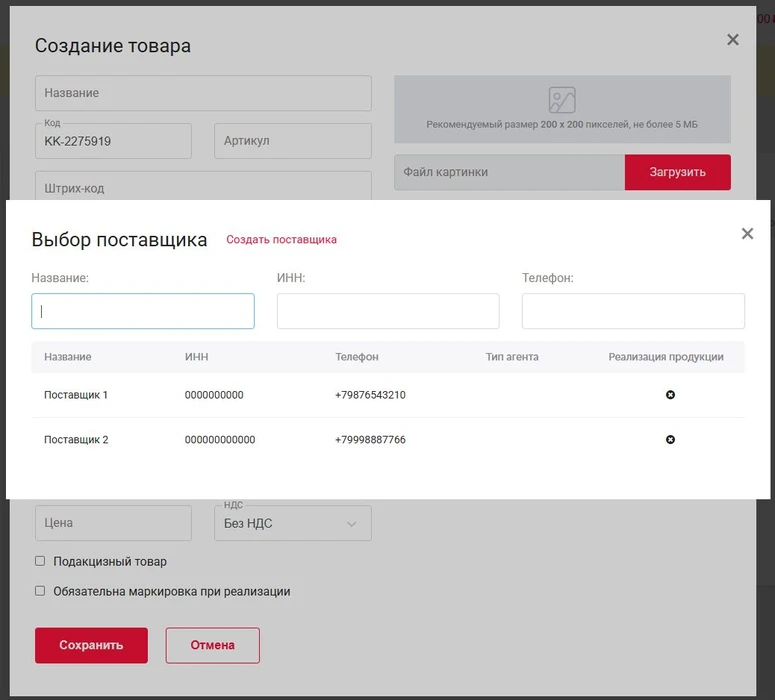Image resolution: width=775 pixels, height=700 pixels.
Task: Focus the supplier Название search field
Action: [x=143, y=311]
